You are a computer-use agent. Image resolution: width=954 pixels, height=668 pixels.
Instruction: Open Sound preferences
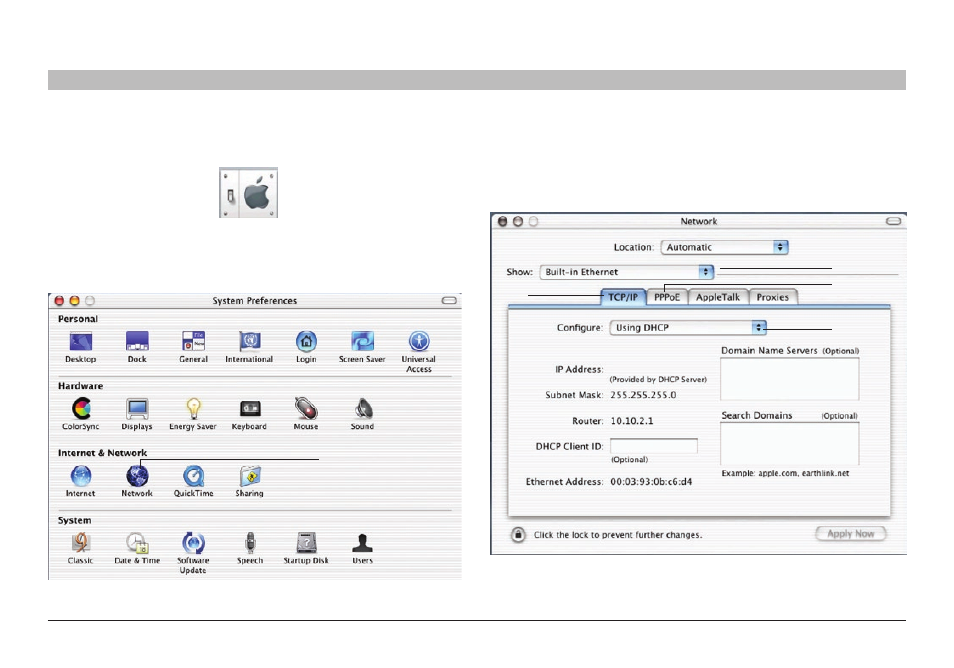pyautogui.click(x=363, y=408)
